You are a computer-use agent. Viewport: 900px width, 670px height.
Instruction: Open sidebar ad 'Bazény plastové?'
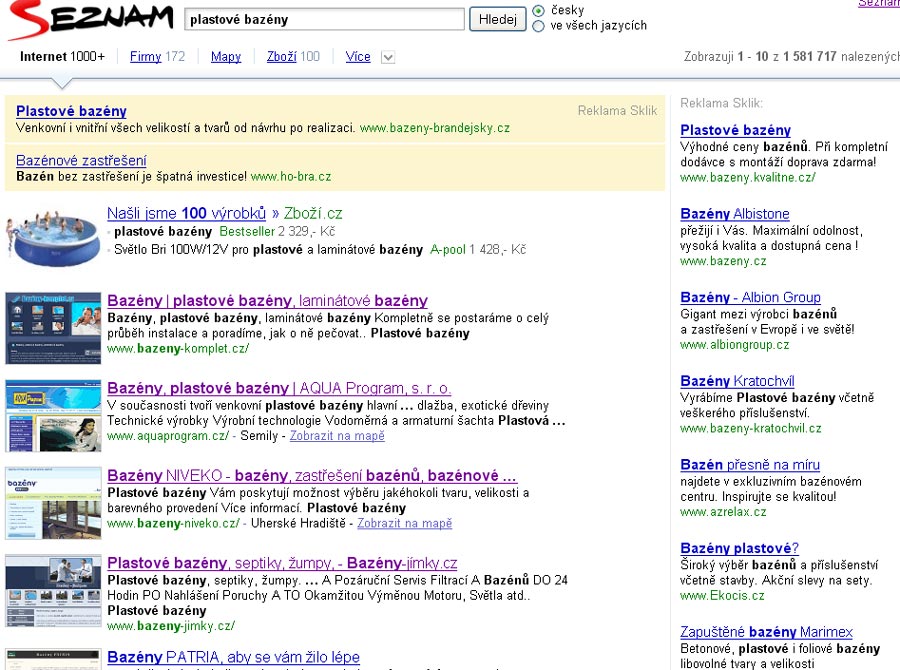[739, 548]
